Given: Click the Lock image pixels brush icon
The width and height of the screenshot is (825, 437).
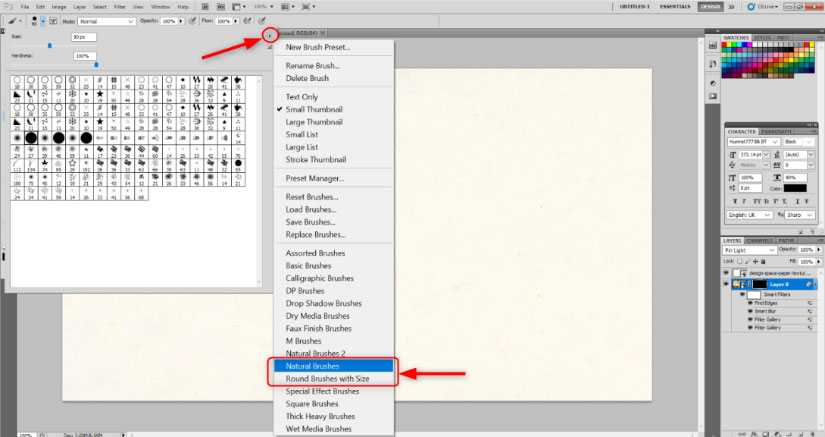Looking at the screenshot, I should [x=748, y=261].
